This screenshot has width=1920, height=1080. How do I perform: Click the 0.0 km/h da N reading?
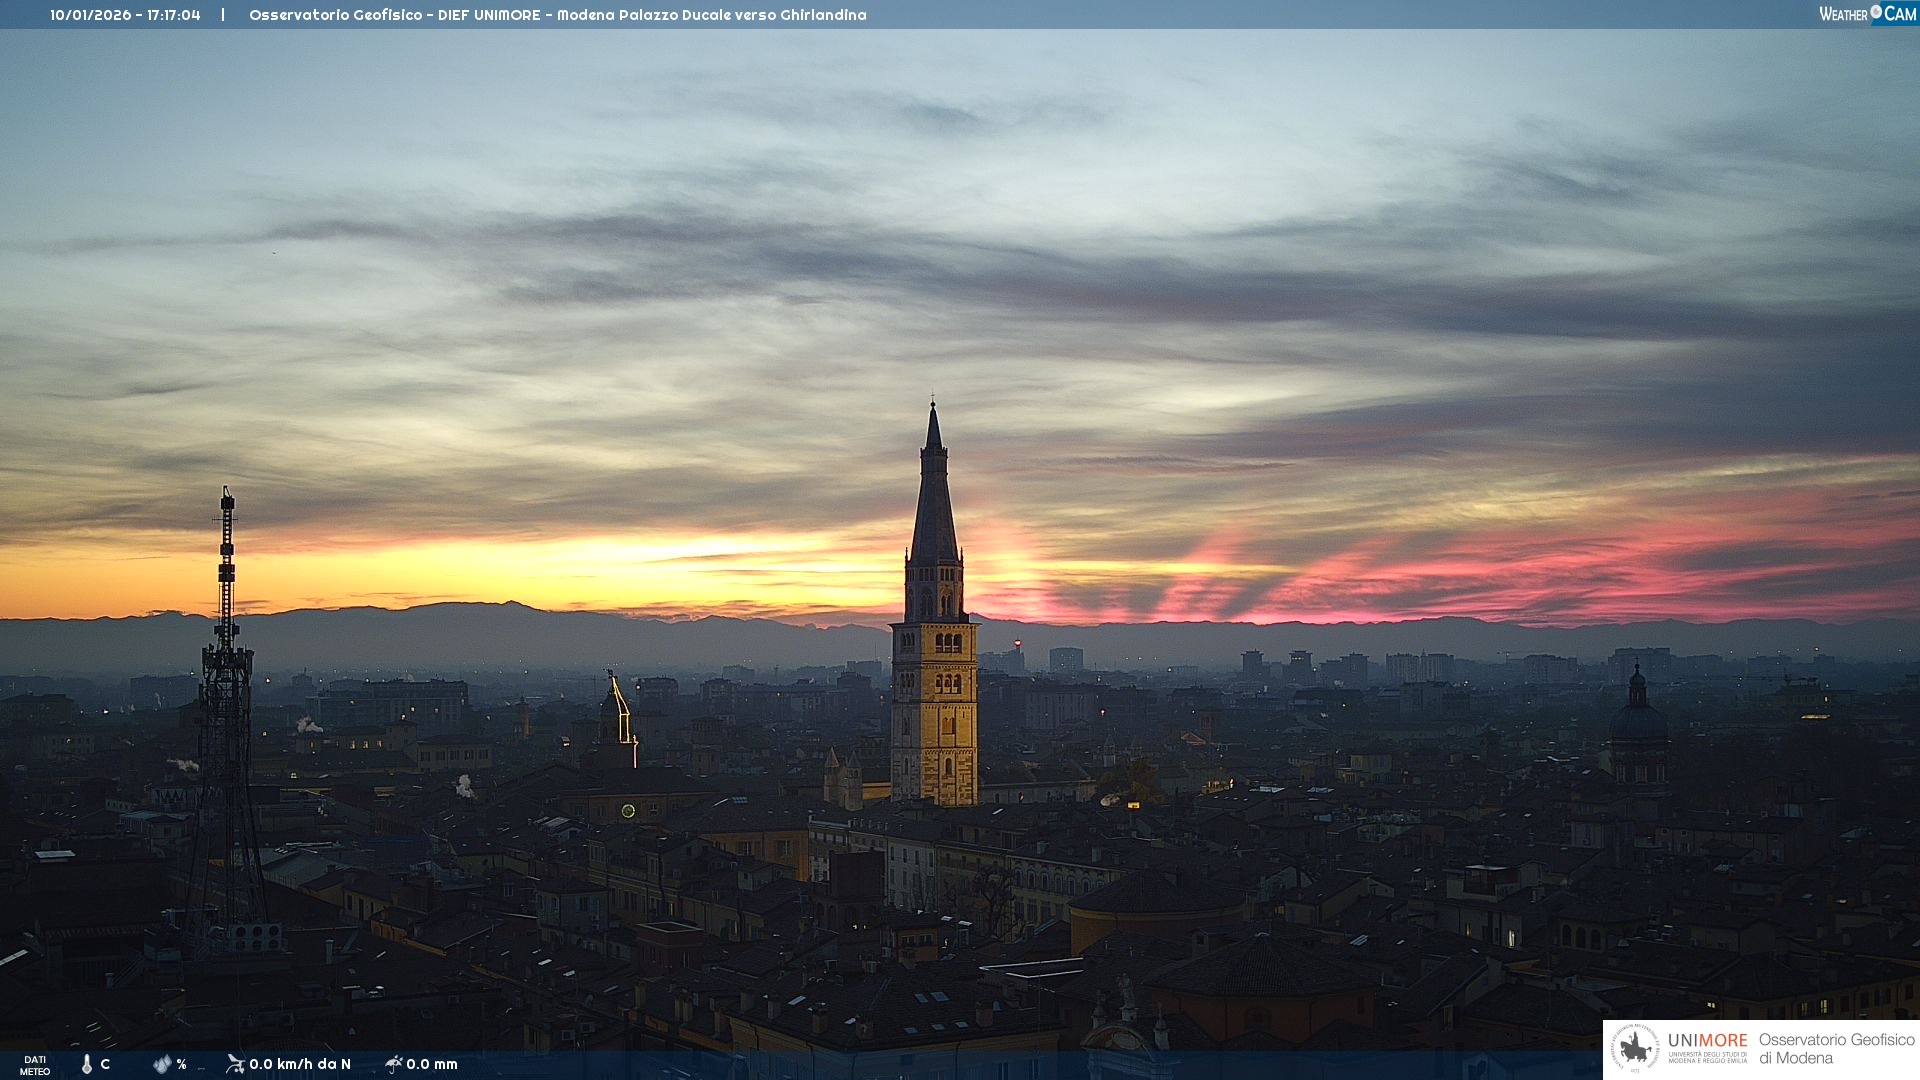click(300, 1064)
